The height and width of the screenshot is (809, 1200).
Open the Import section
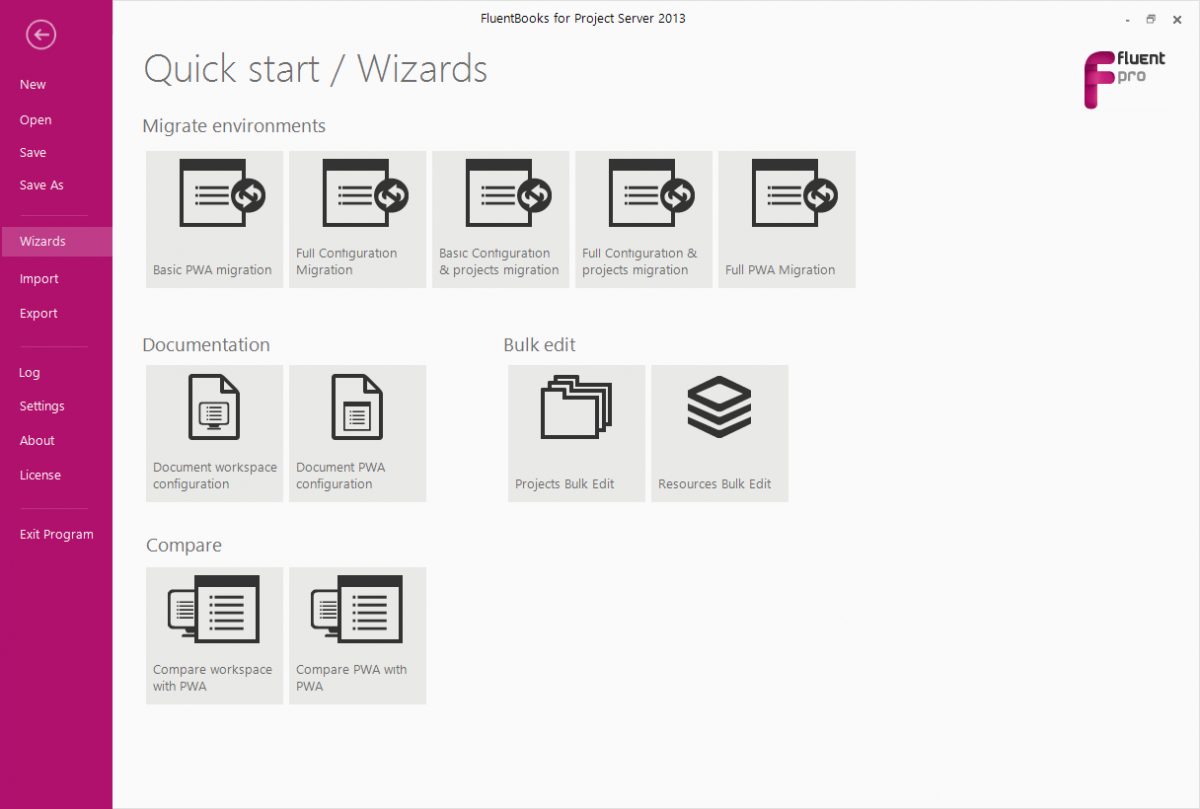click(x=39, y=279)
